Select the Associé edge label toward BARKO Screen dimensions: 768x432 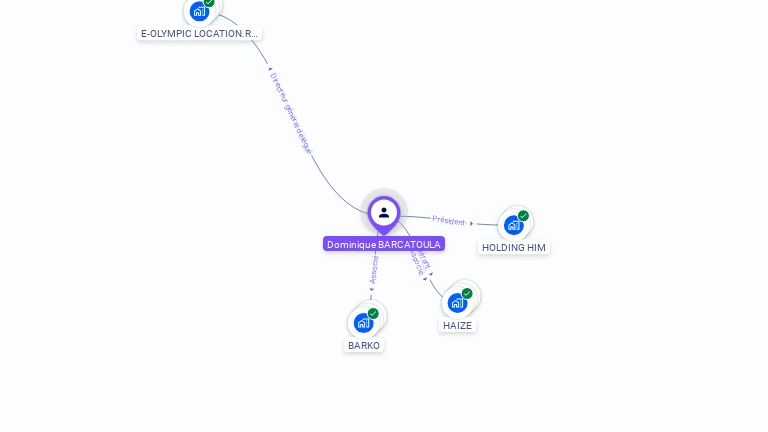(x=374, y=269)
